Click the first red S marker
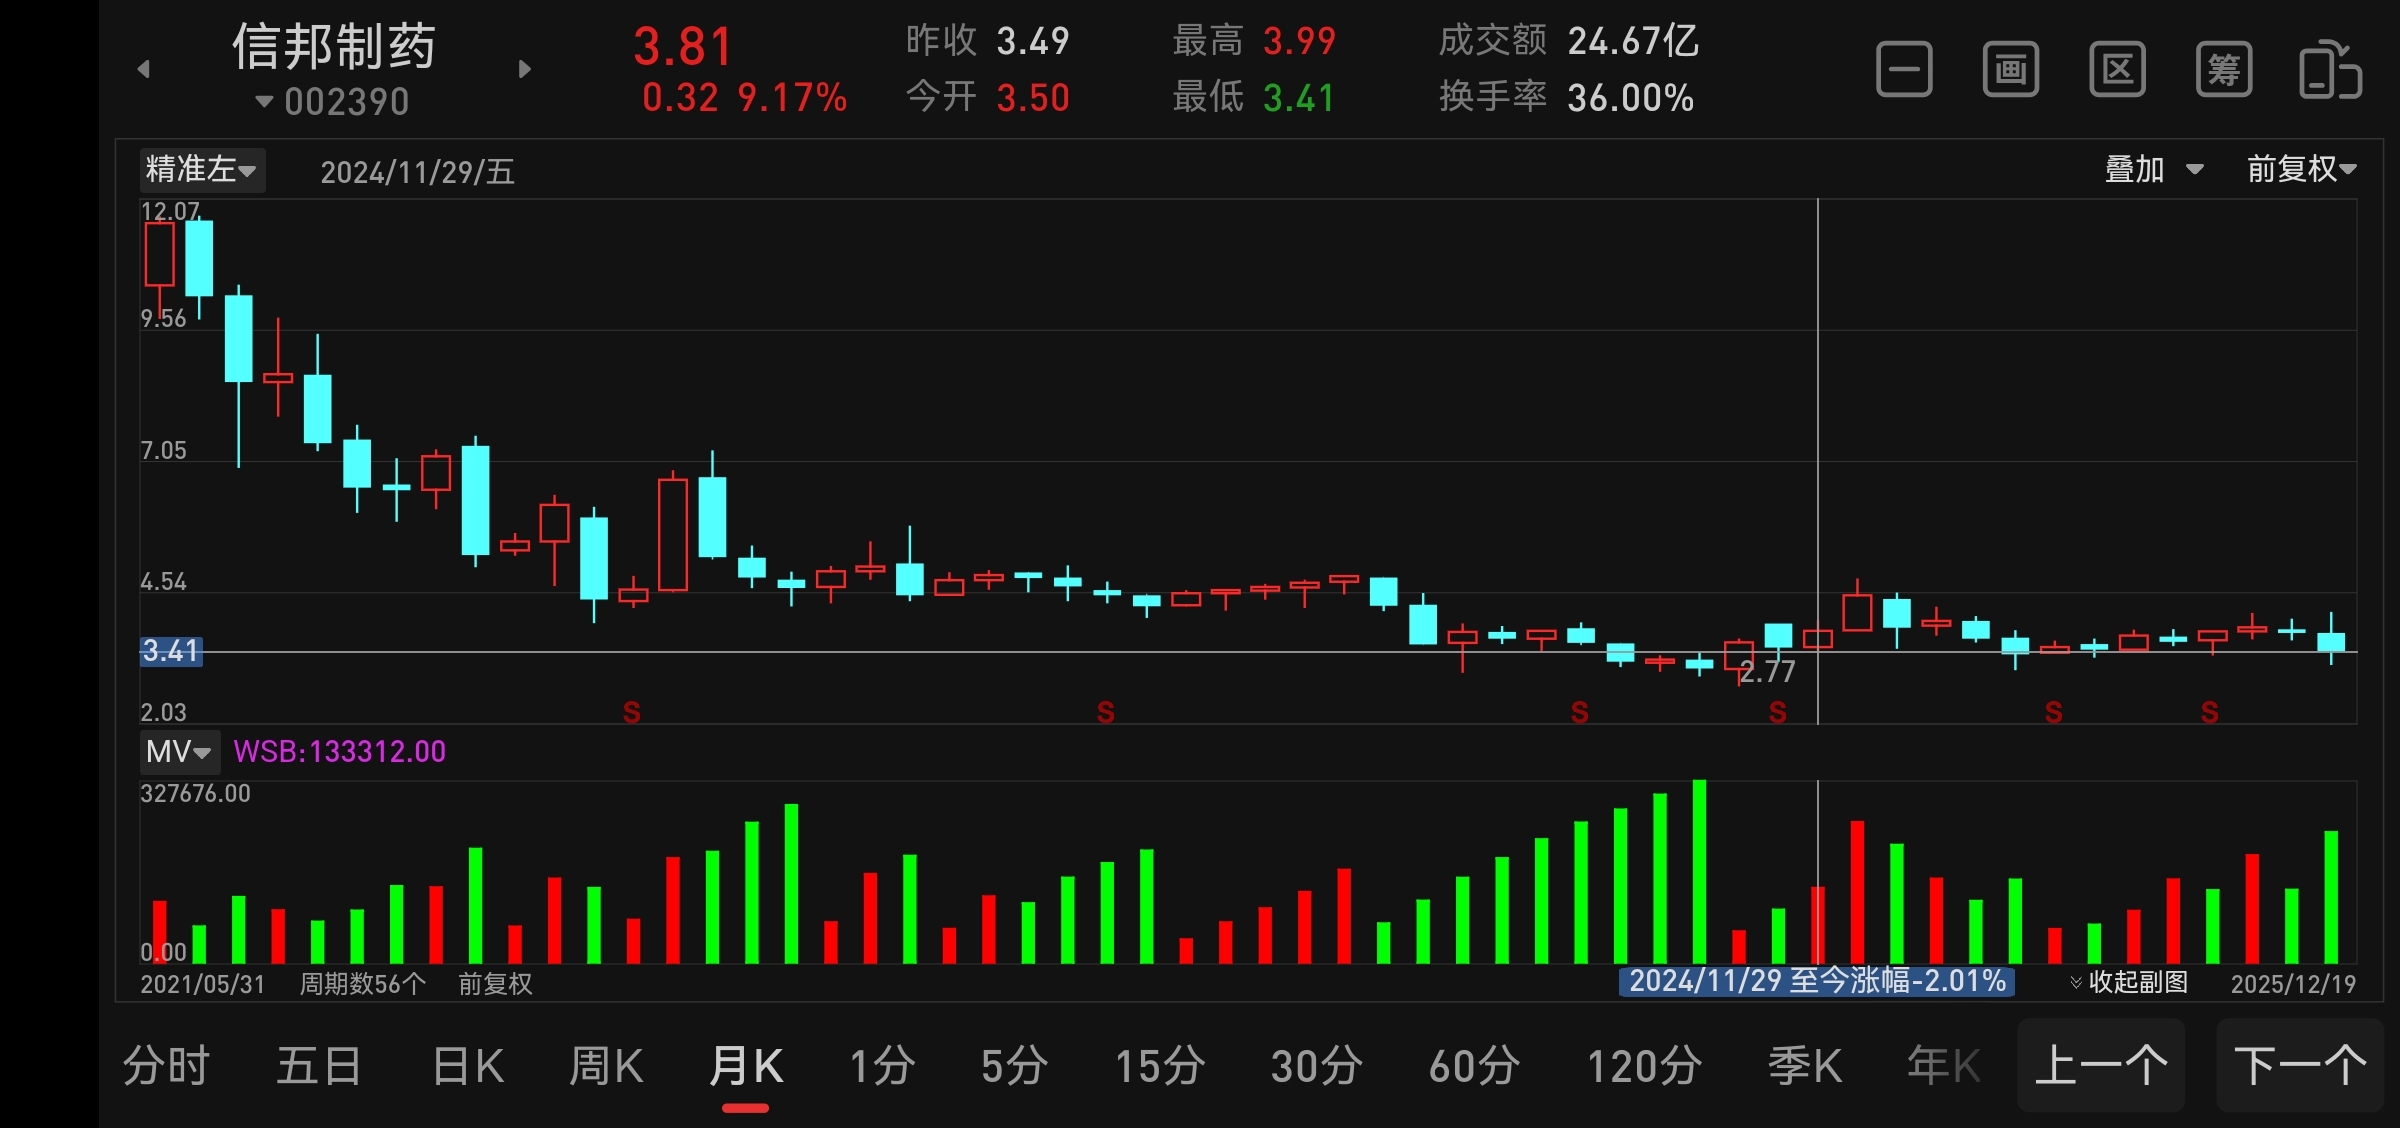The width and height of the screenshot is (2400, 1128). [x=631, y=712]
